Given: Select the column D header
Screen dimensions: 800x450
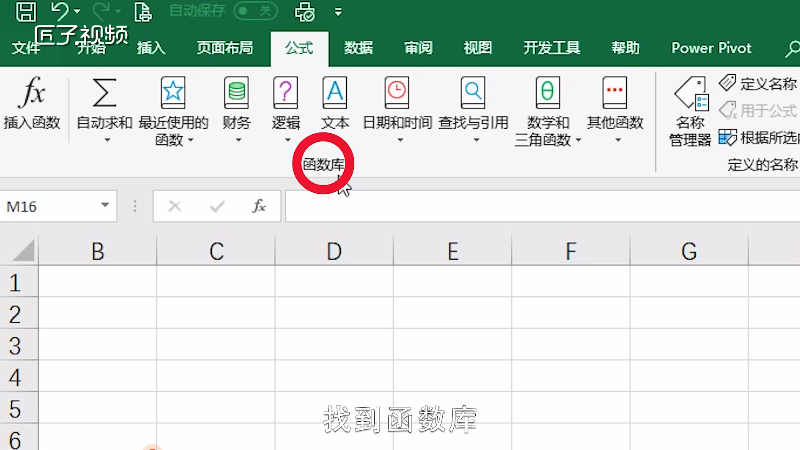Looking at the screenshot, I should click(x=334, y=252).
